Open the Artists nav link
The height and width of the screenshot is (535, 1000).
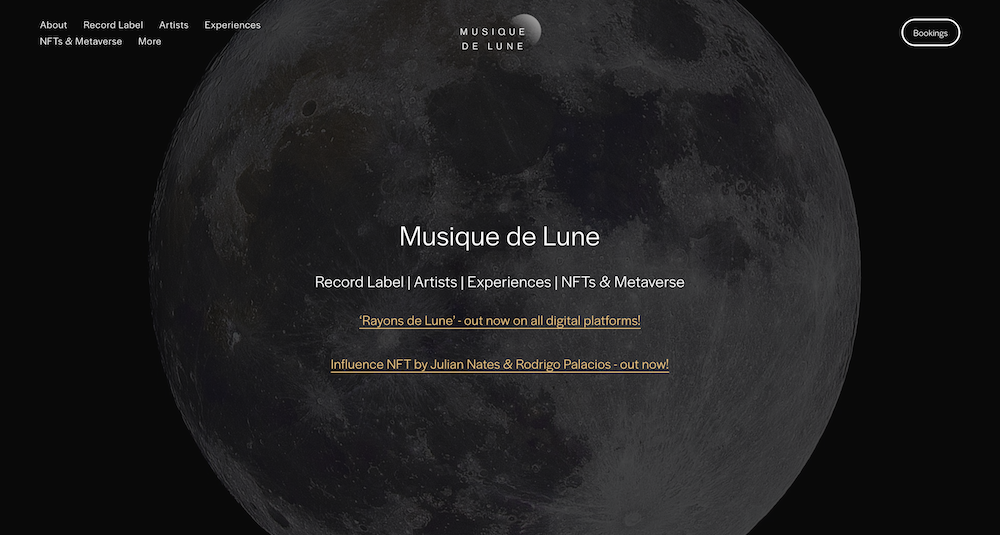[173, 25]
